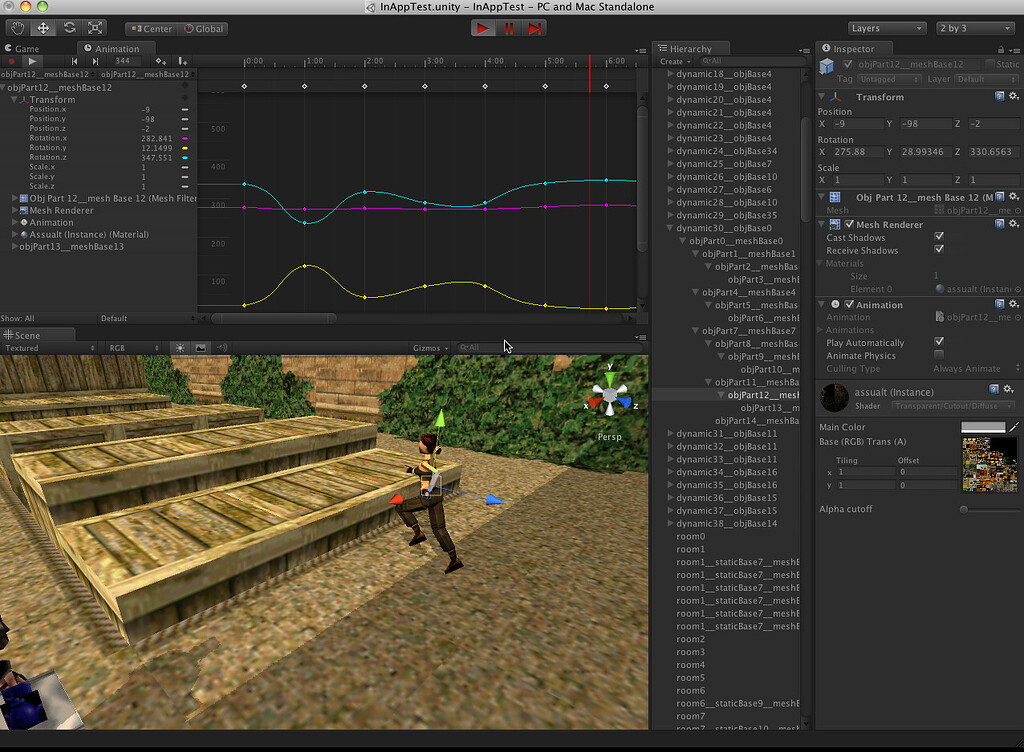This screenshot has width=1024, height=752.
Task: Add an animation event marker
Action: tap(184, 61)
